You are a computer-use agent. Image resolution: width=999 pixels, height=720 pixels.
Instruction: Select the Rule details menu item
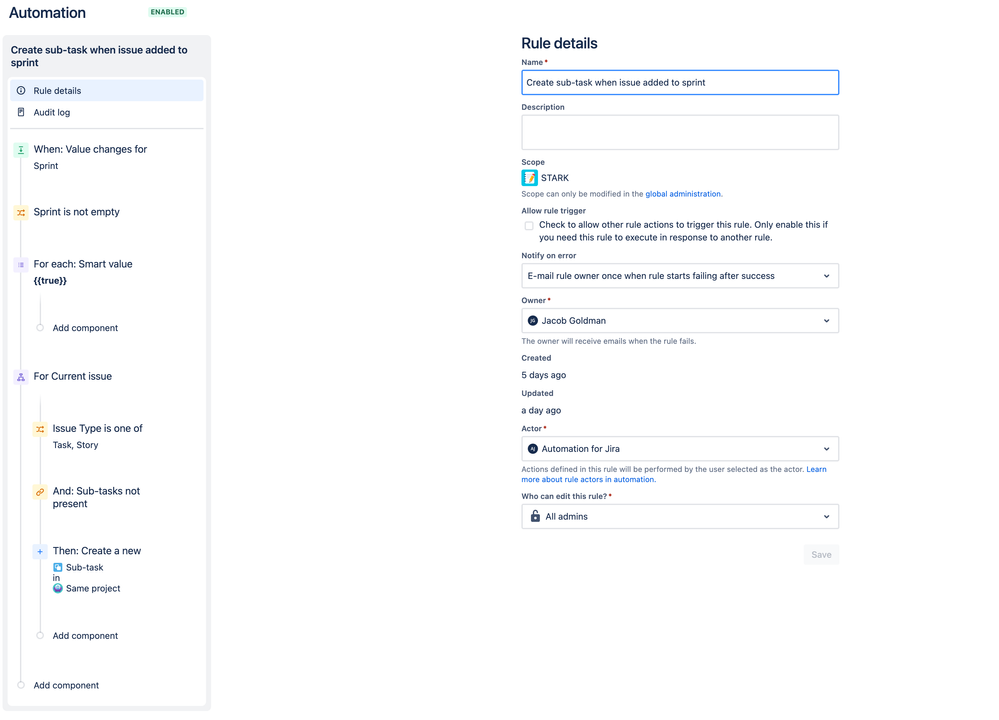[x=107, y=90]
